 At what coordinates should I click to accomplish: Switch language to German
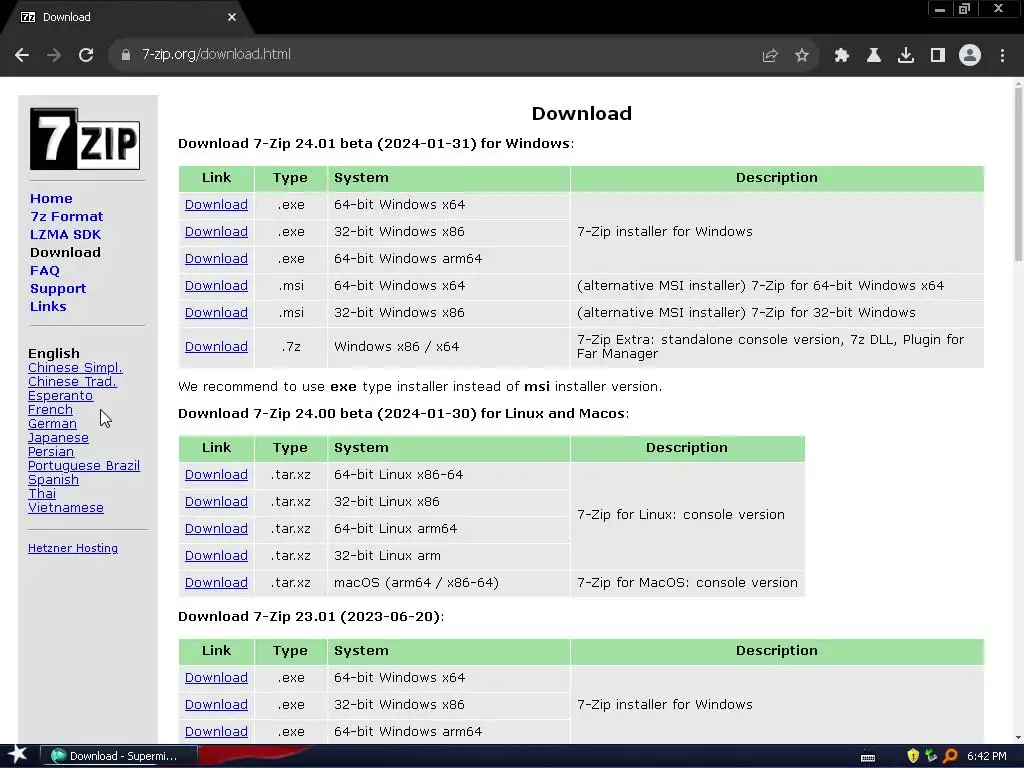coord(52,424)
